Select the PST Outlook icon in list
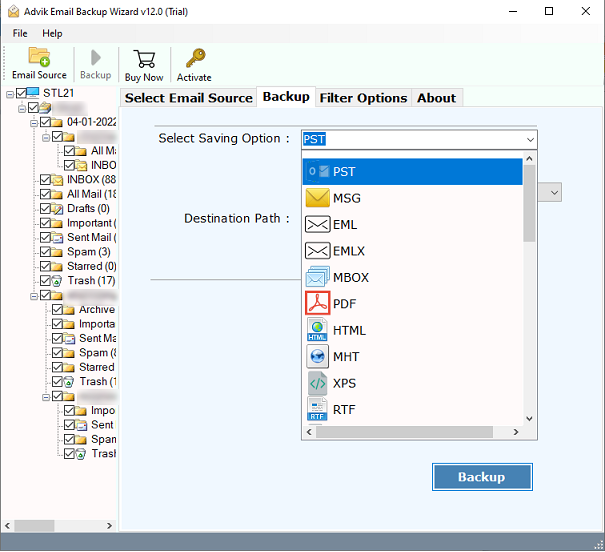The height and width of the screenshot is (552, 605). pos(318,171)
